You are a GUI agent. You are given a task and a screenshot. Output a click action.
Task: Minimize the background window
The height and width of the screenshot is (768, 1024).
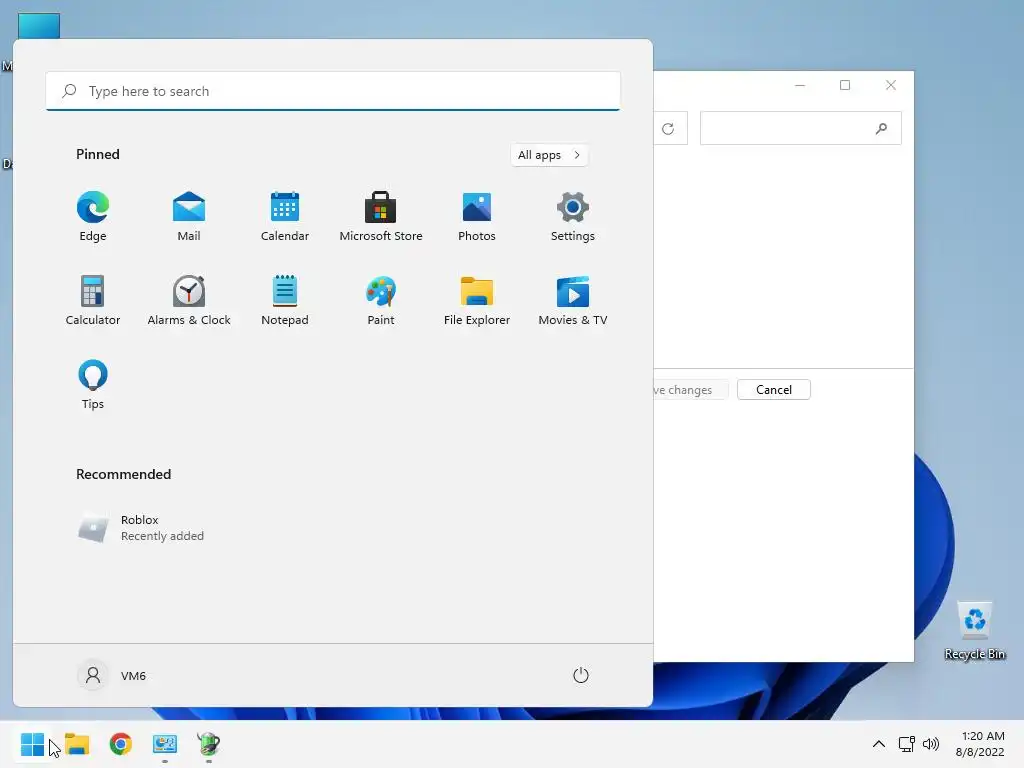tap(800, 85)
